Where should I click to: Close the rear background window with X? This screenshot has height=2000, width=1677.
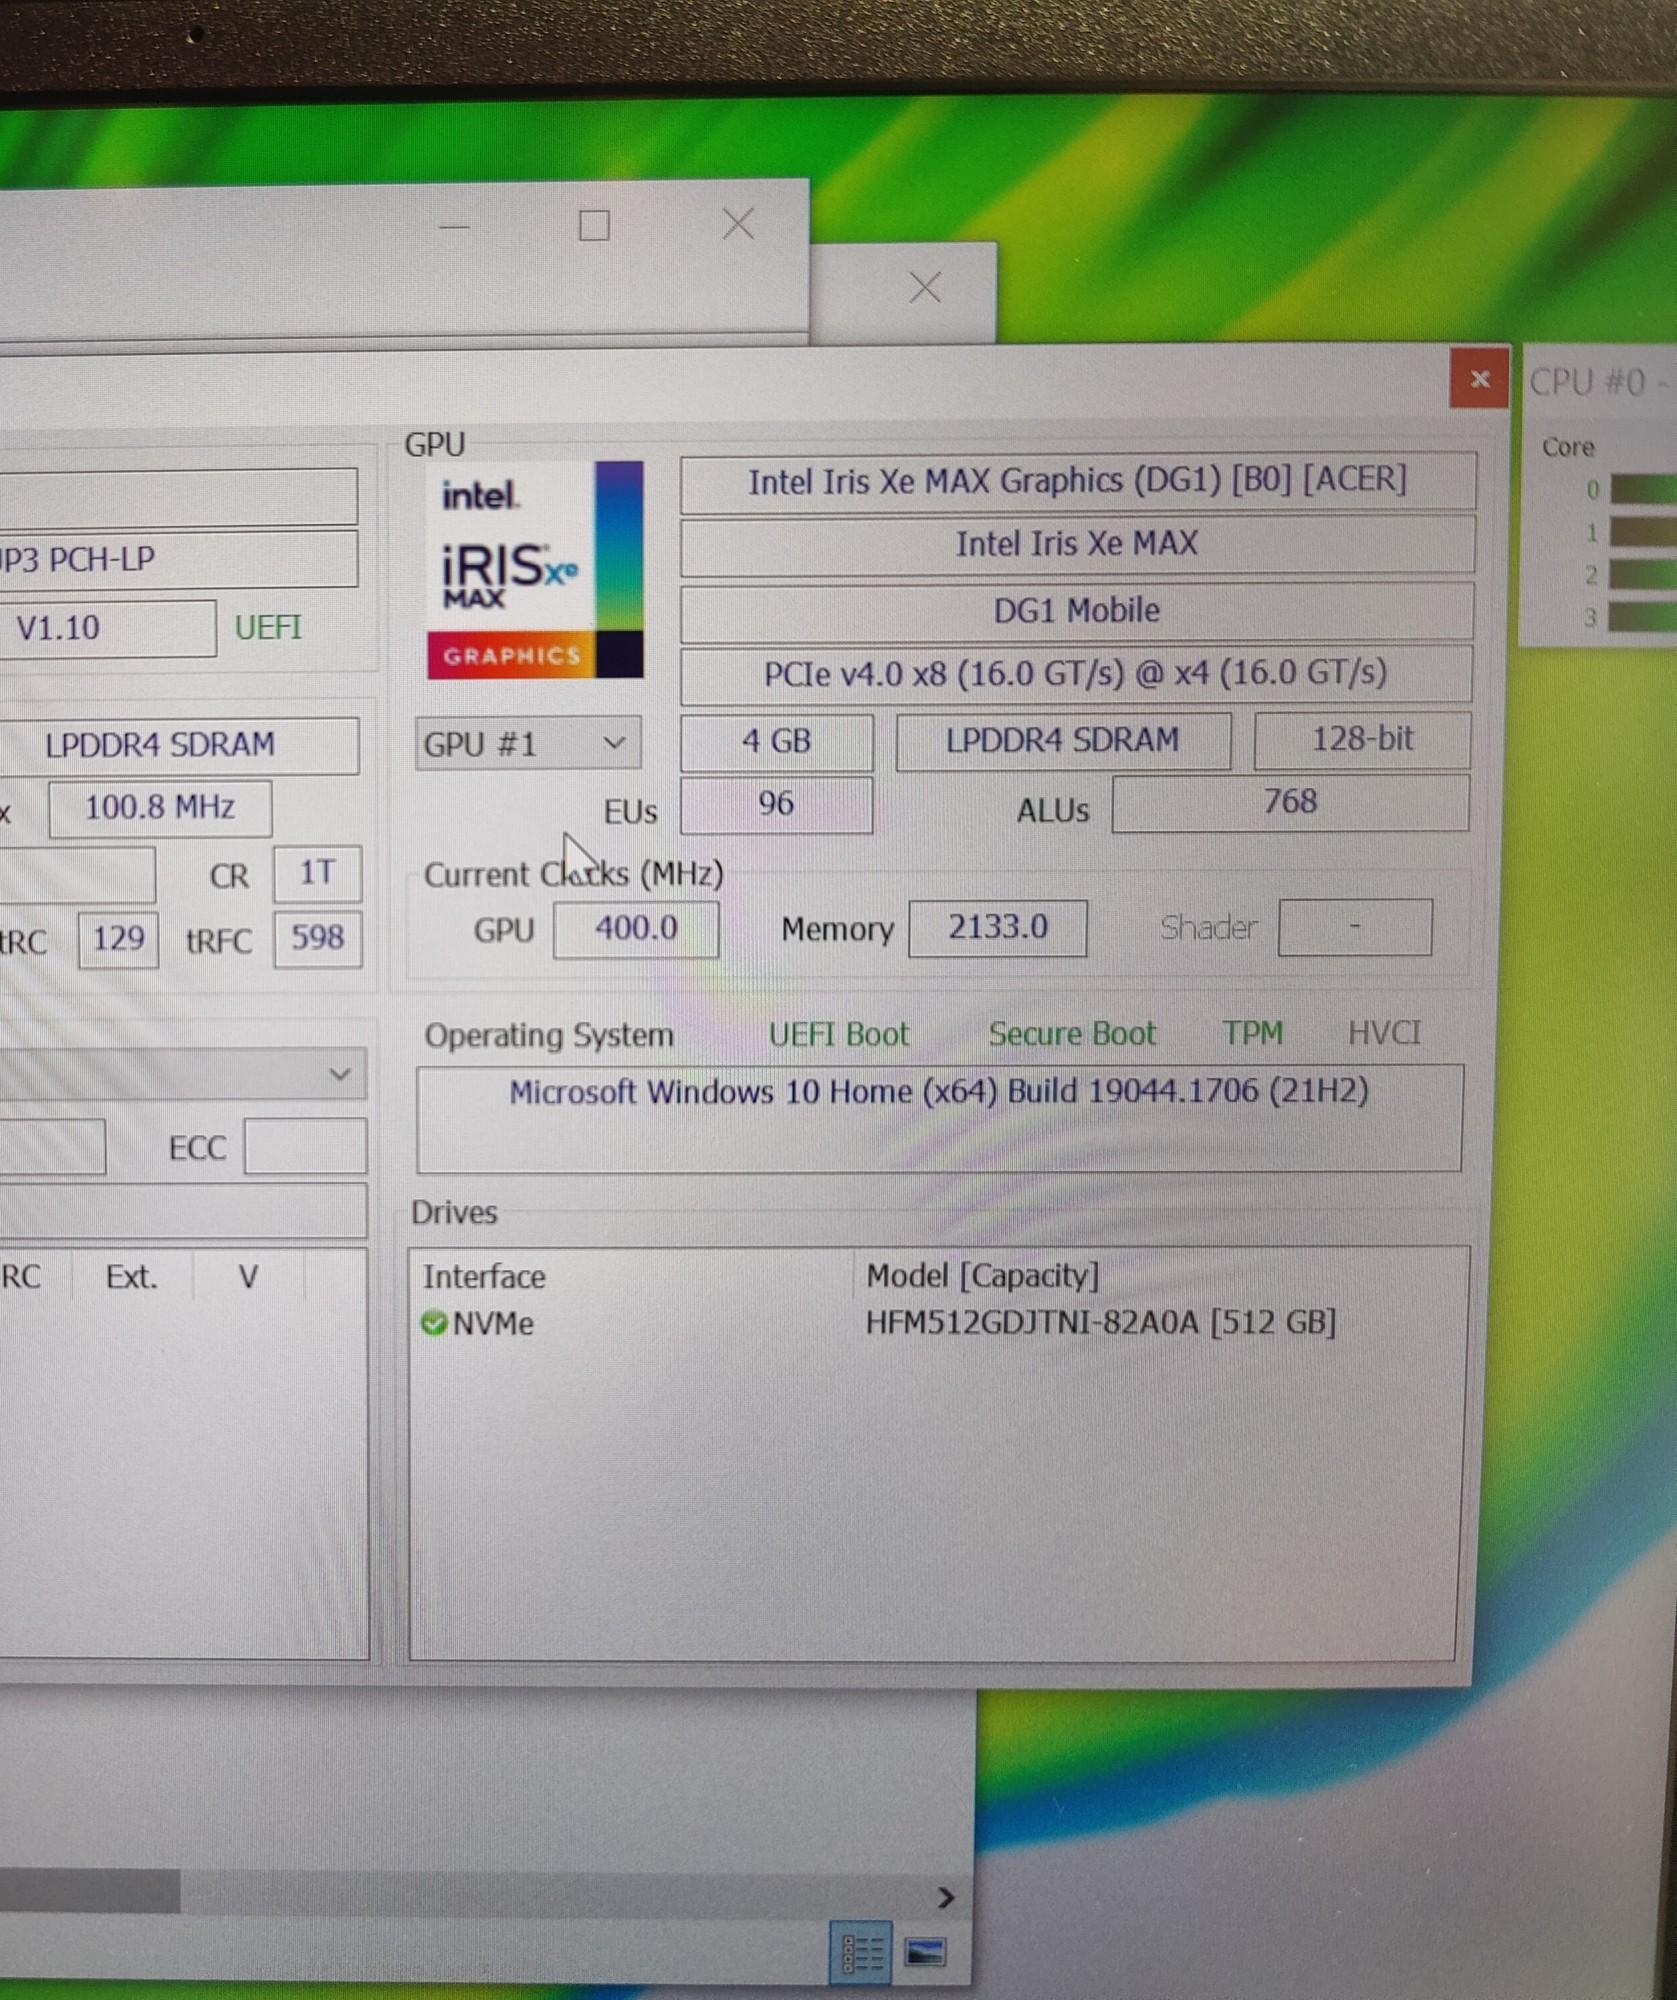738,224
